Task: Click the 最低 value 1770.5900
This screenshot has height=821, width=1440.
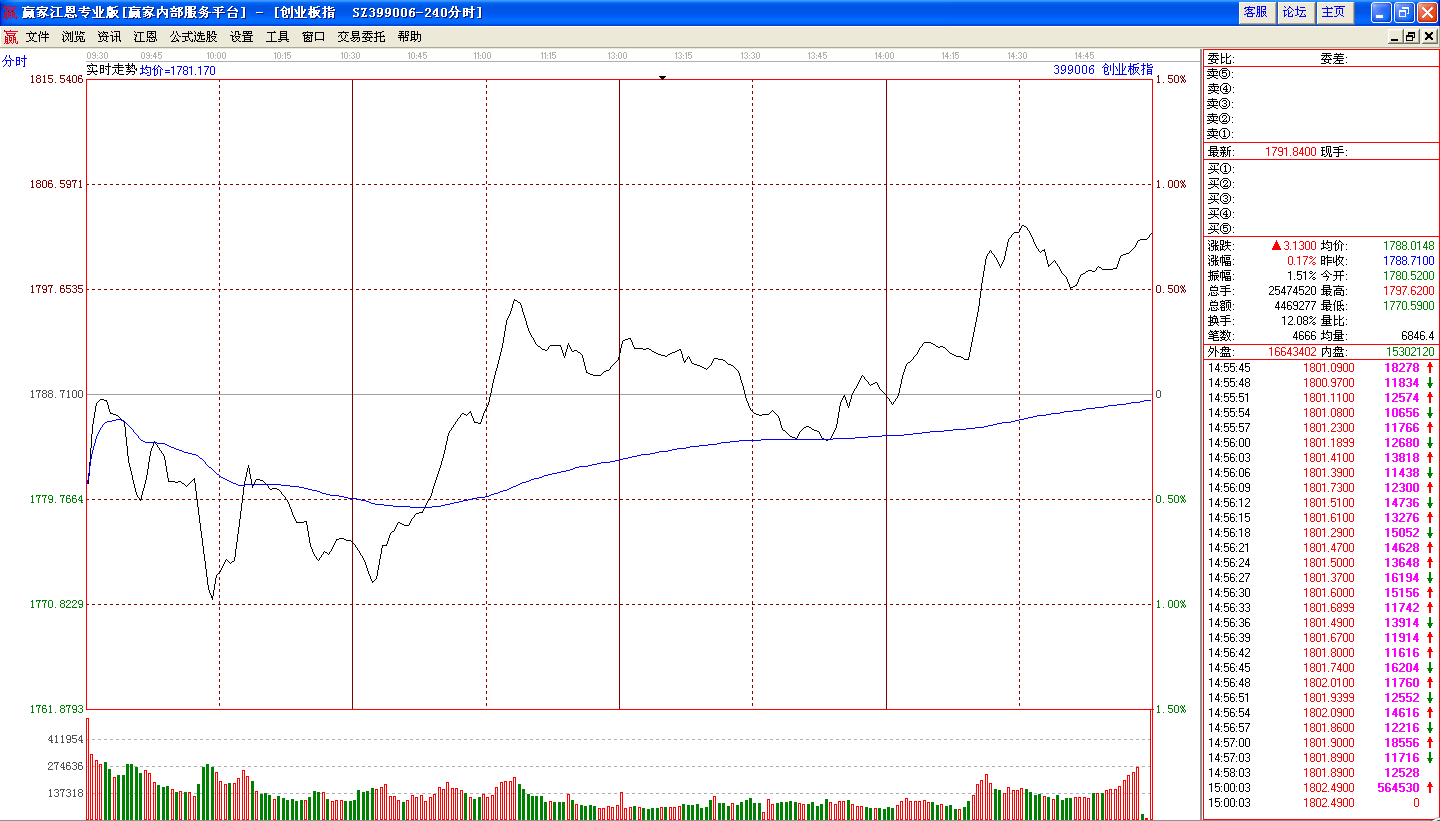Action: point(1409,305)
